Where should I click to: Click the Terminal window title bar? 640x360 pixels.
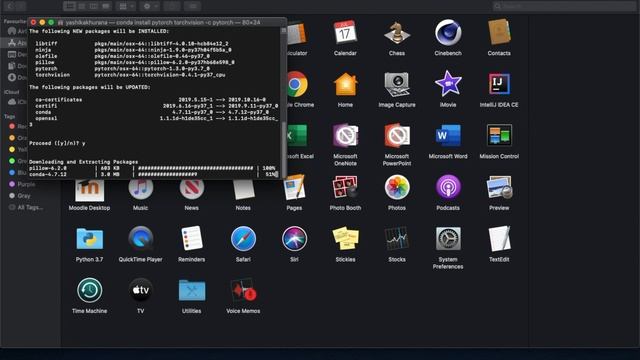(x=158, y=22)
